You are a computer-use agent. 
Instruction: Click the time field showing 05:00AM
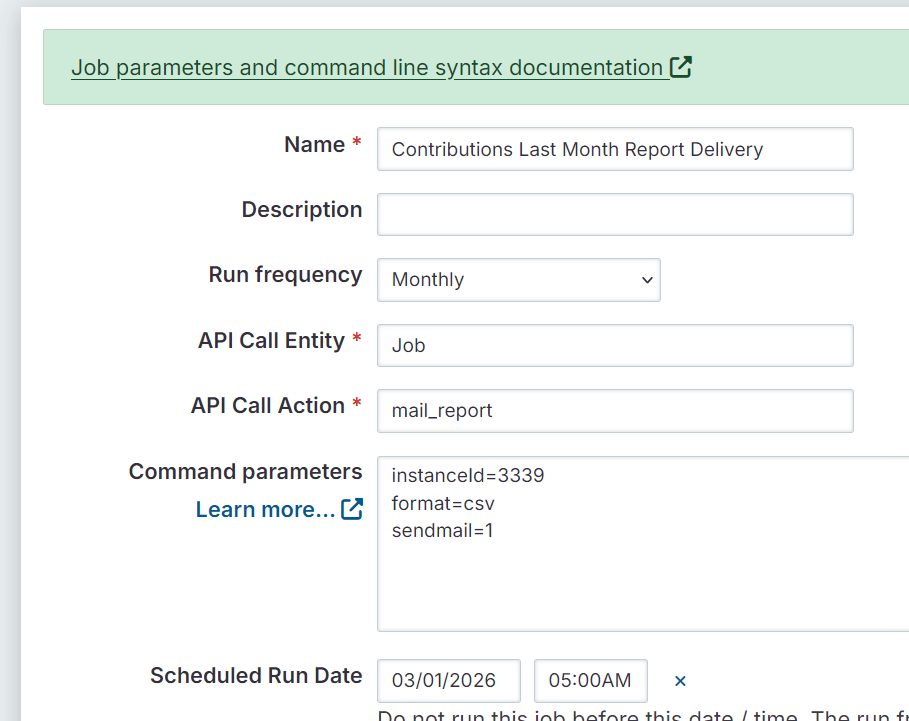click(x=590, y=681)
